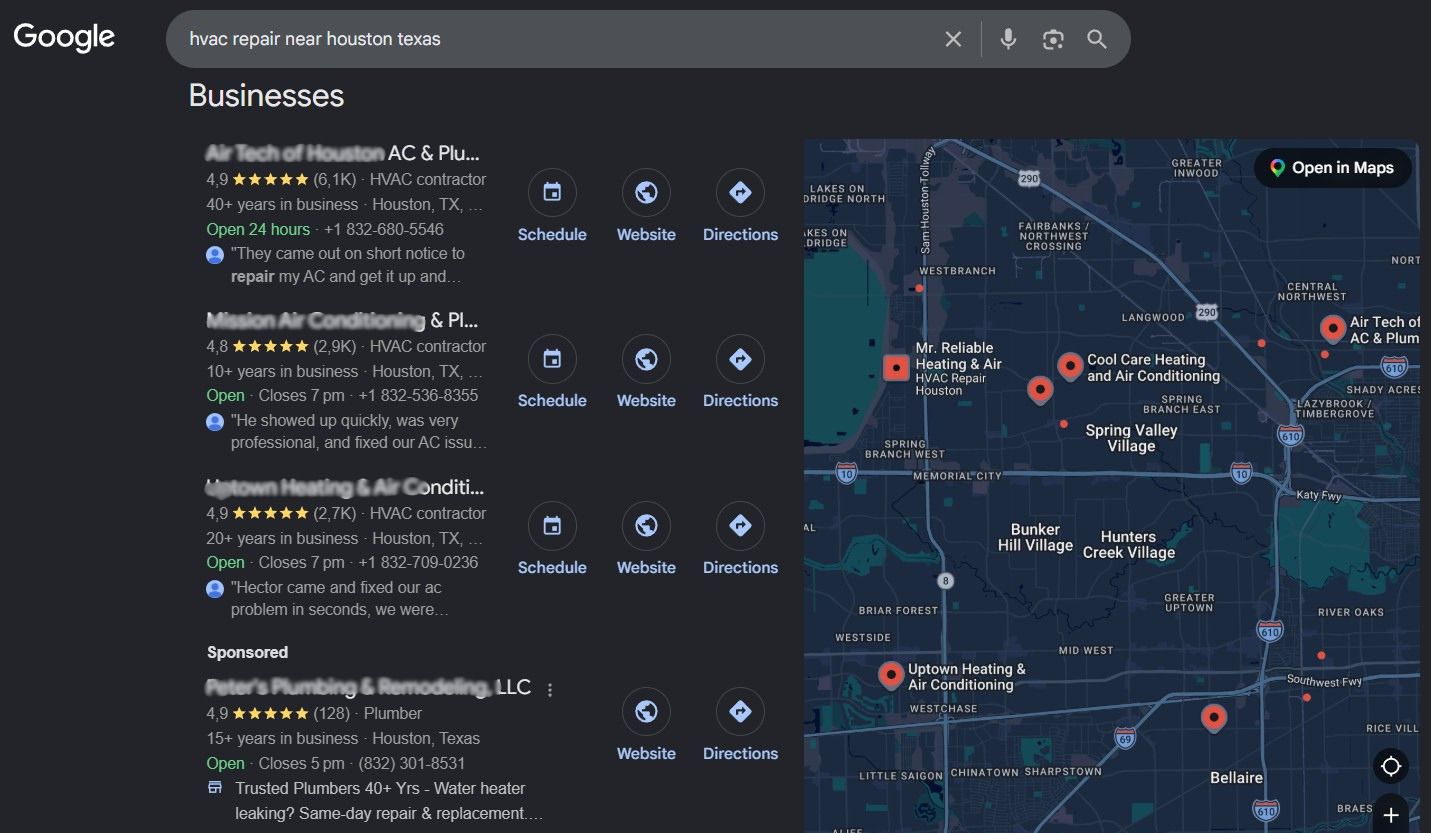
Task: Click map pin for Air Tech of AC & Plumbing
Action: pyautogui.click(x=1332, y=328)
